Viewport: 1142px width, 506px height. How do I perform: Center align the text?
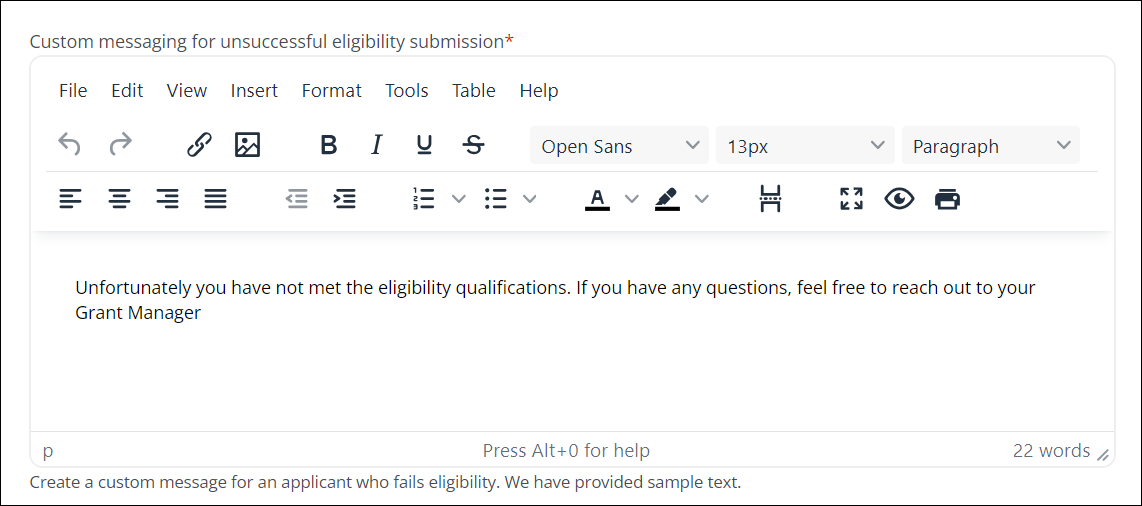pos(119,198)
